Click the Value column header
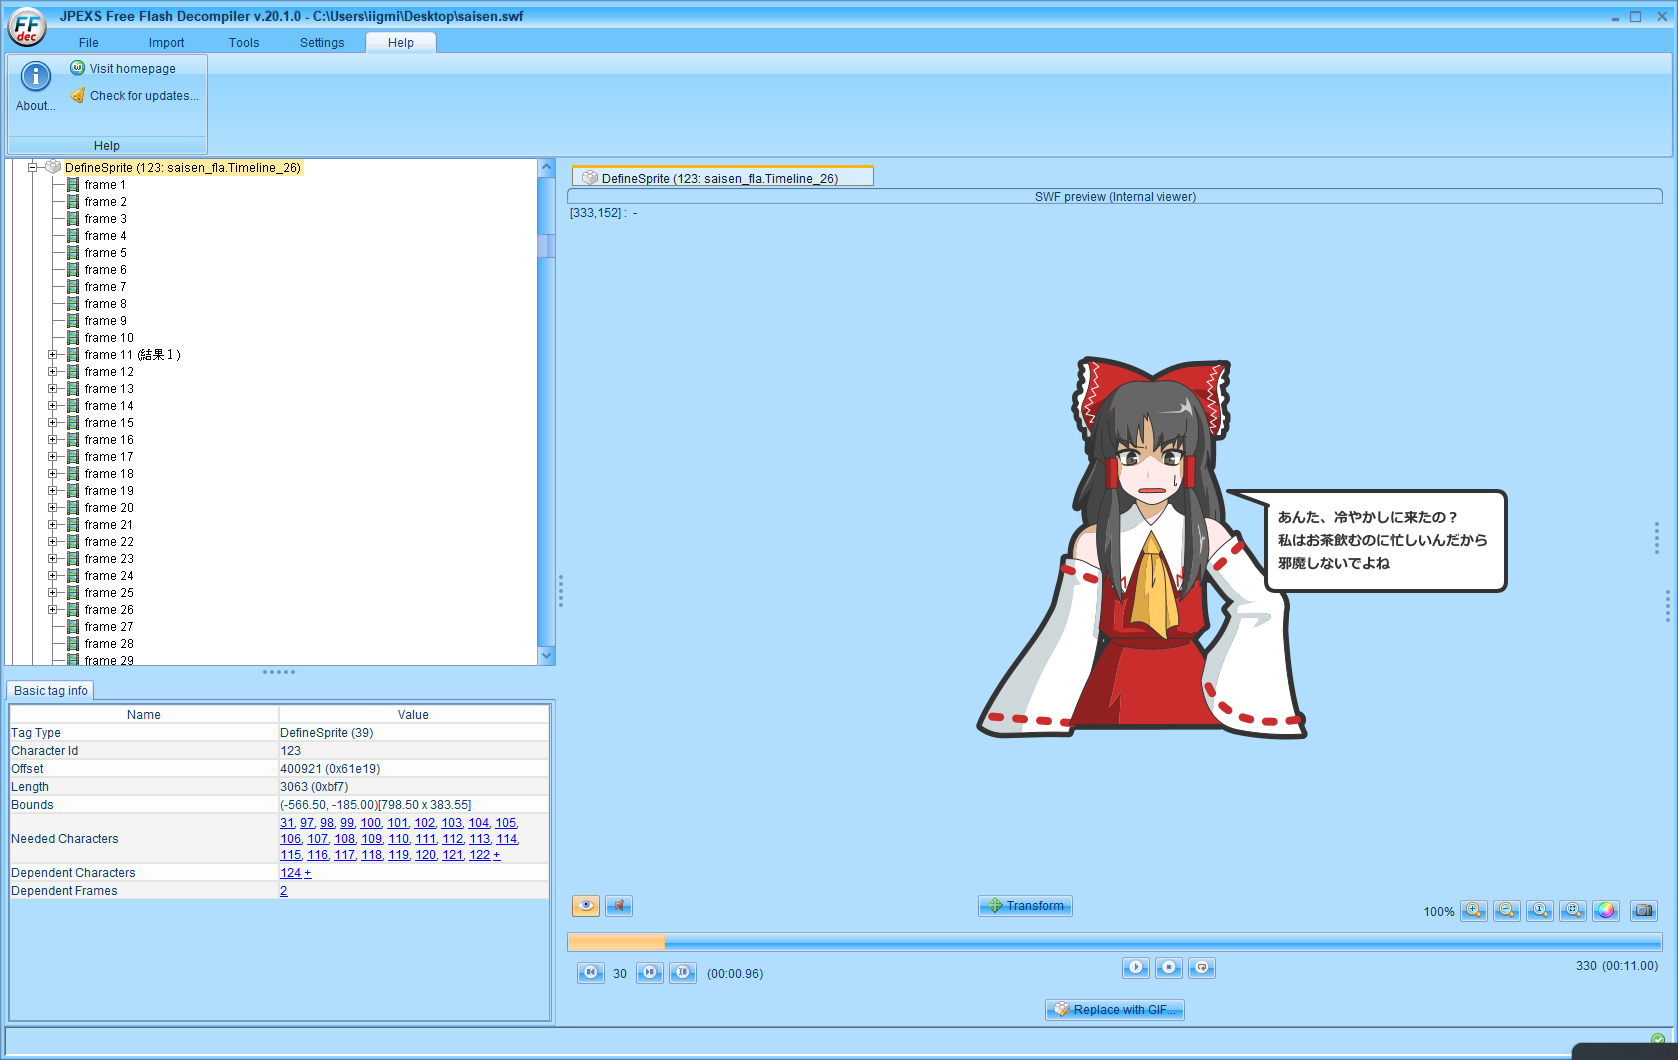The image size is (1678, 1060). click(x=413, y=715)
